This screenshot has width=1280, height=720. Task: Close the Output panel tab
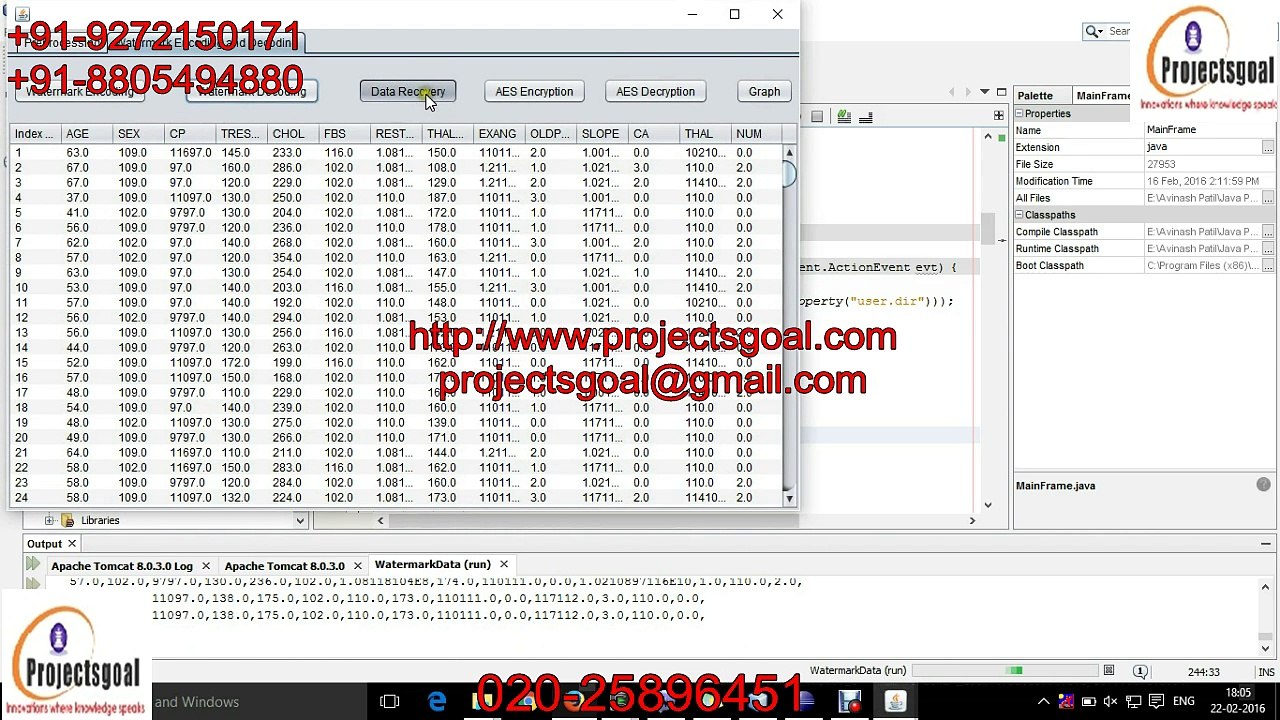[72, 544]
